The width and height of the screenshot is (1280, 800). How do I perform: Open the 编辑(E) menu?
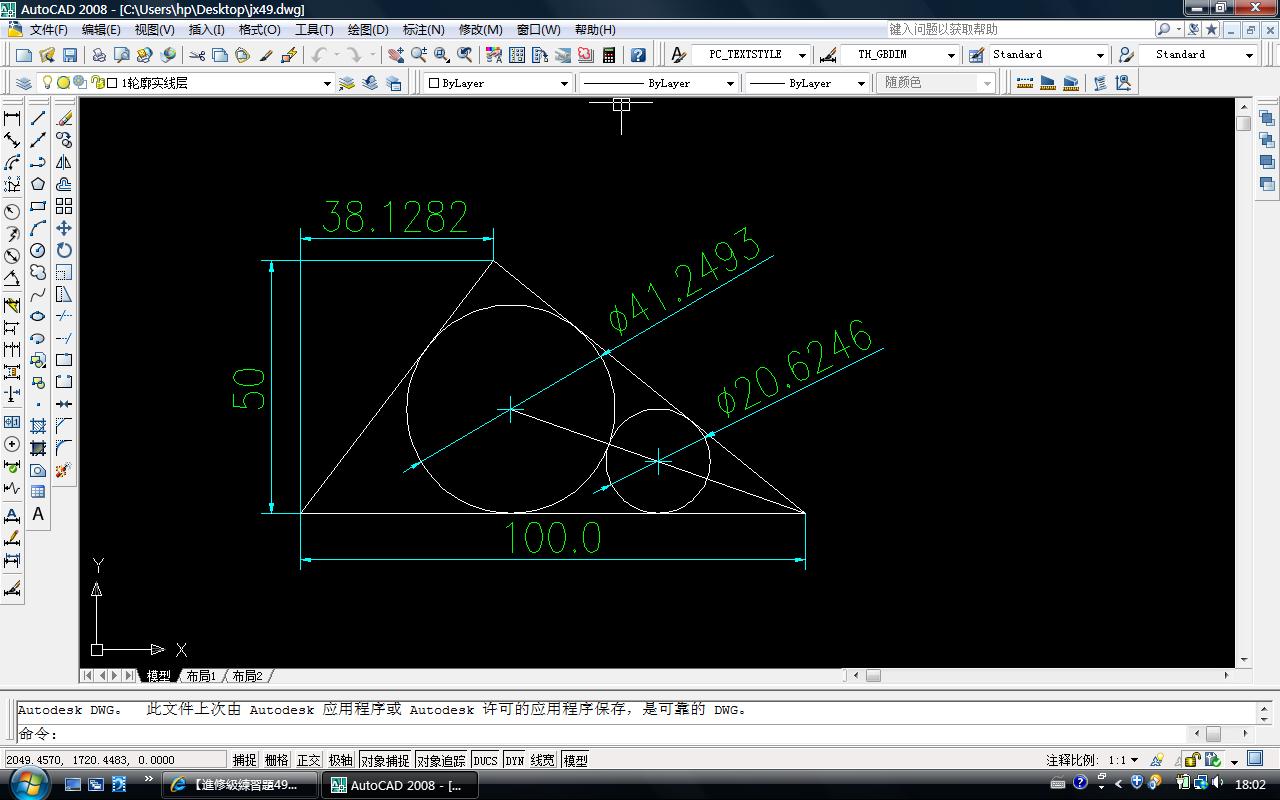[101, 29]
